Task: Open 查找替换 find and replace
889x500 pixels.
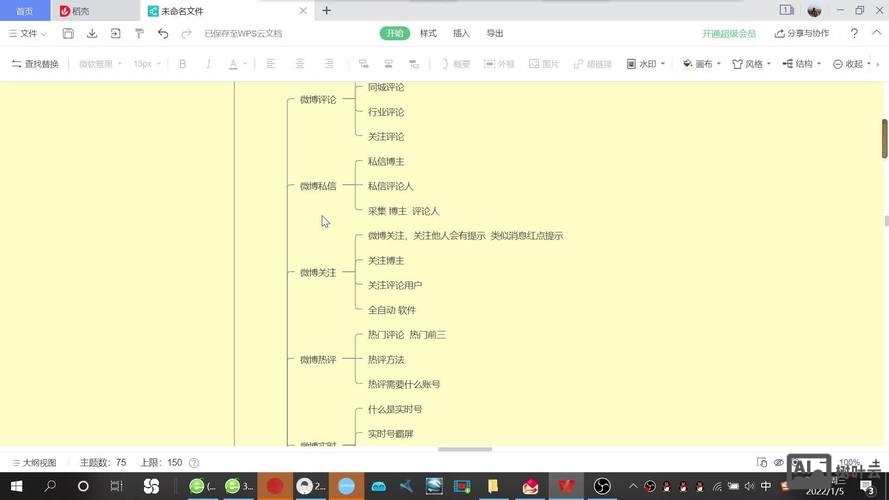Action: pyautogui.click(x=35, y=64)
